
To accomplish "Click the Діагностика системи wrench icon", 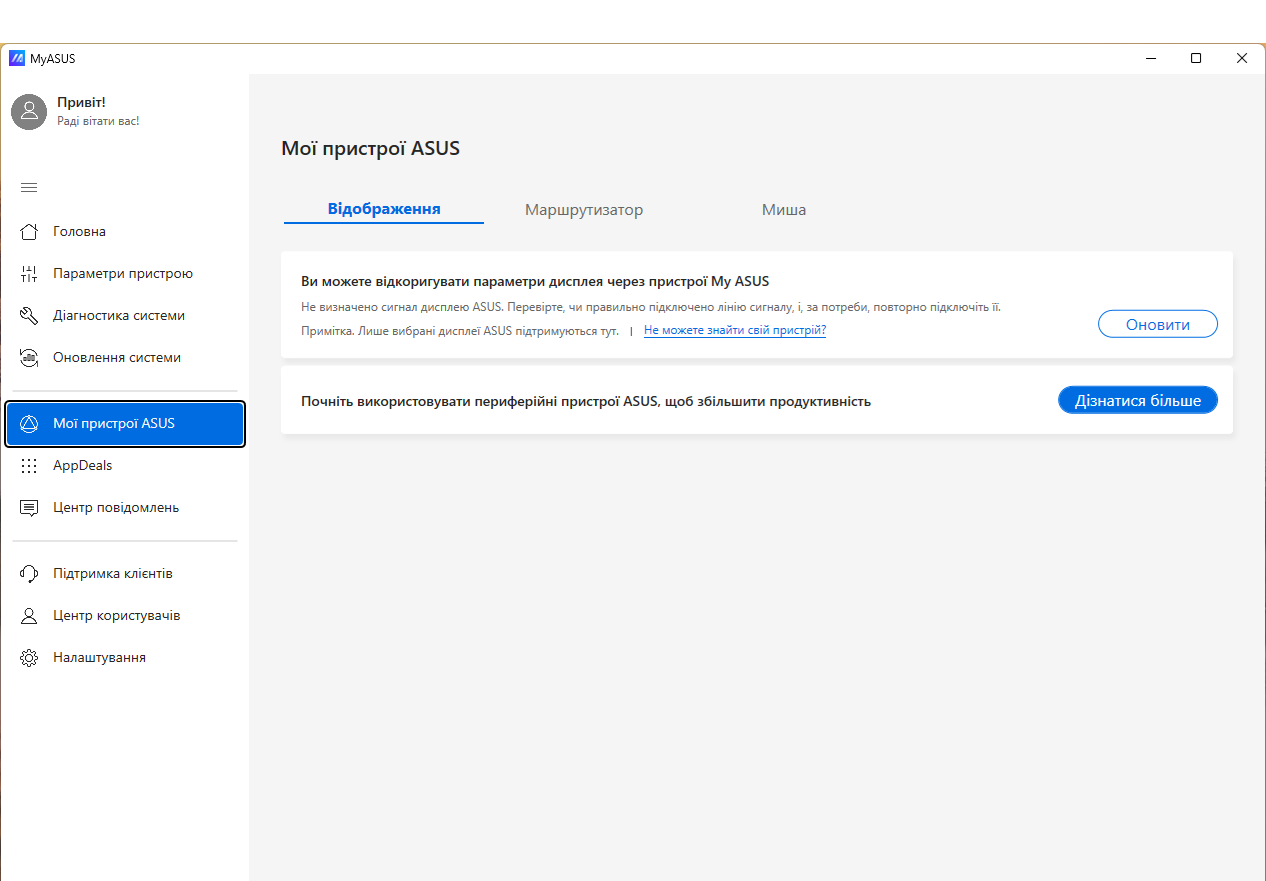I will click(29, 315).
